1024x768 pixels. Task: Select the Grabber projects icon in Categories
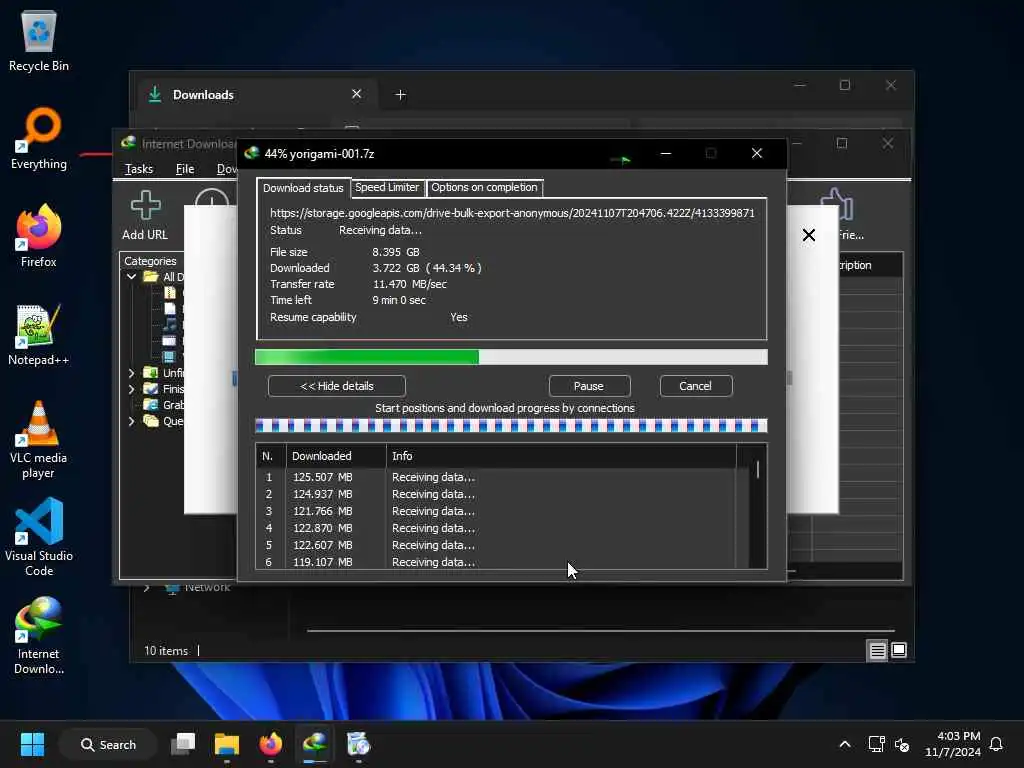[151, 405]
